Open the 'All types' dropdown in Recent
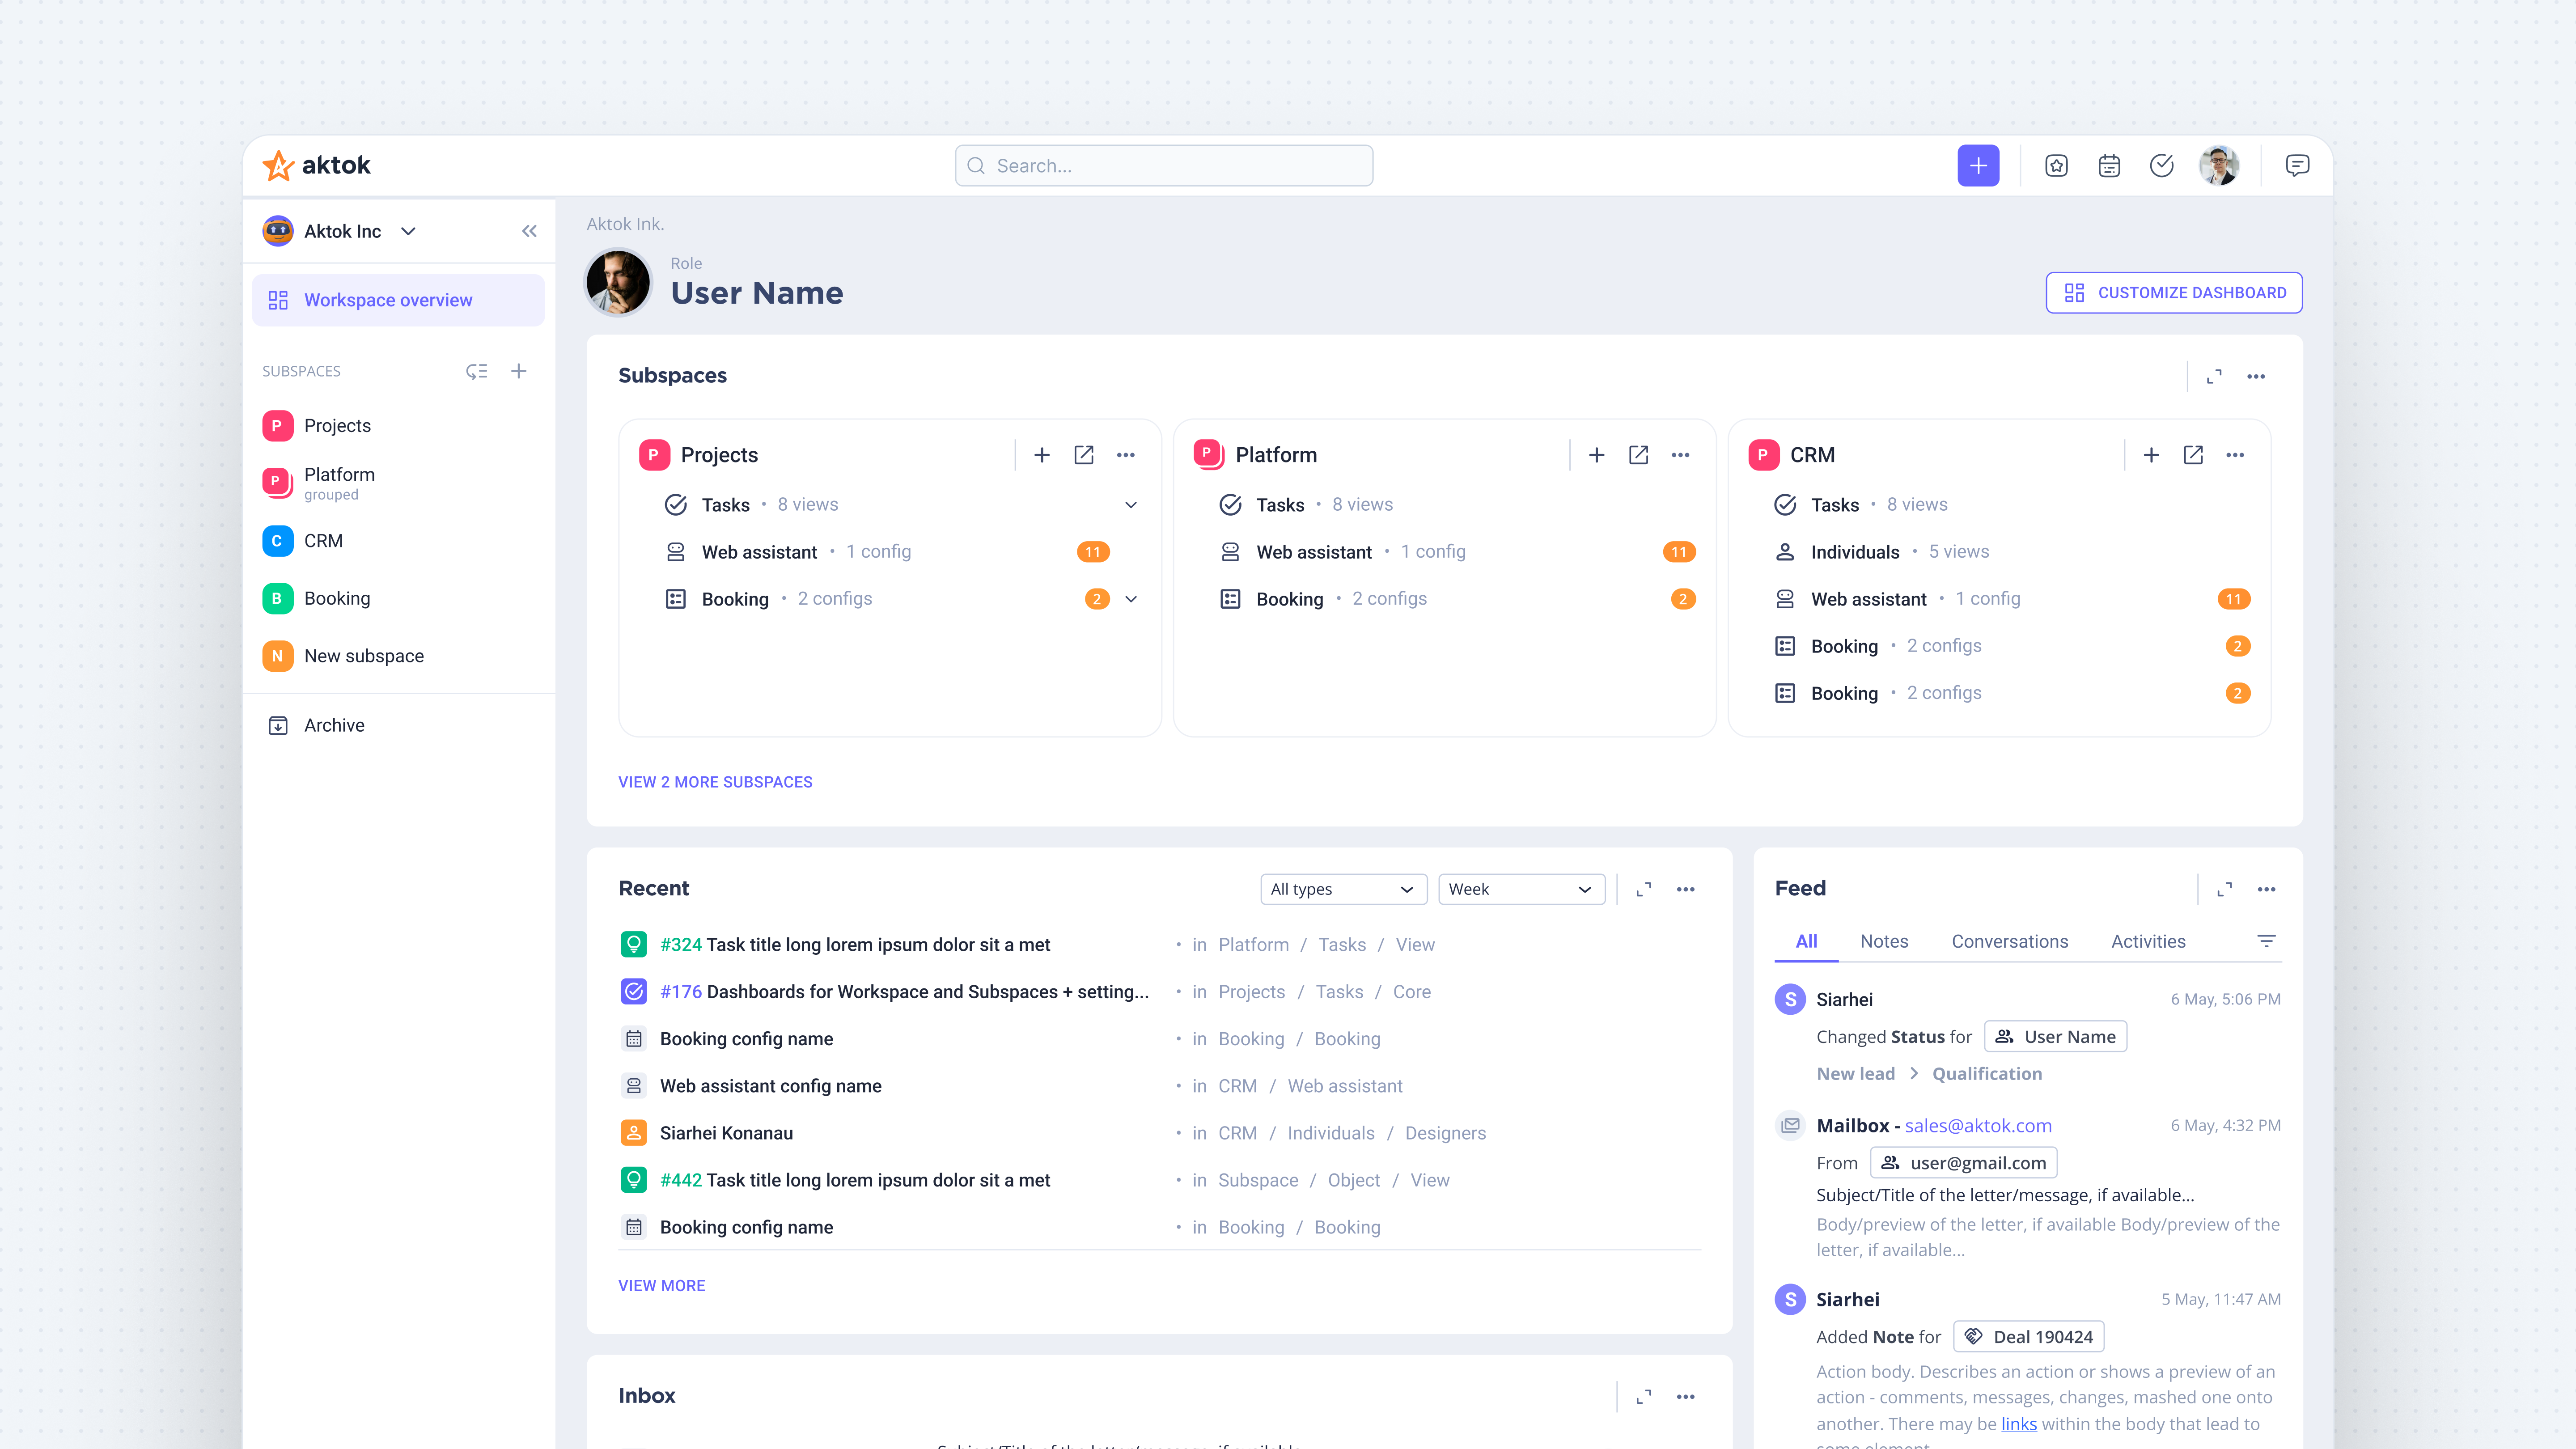 [x=1343, y=889]
